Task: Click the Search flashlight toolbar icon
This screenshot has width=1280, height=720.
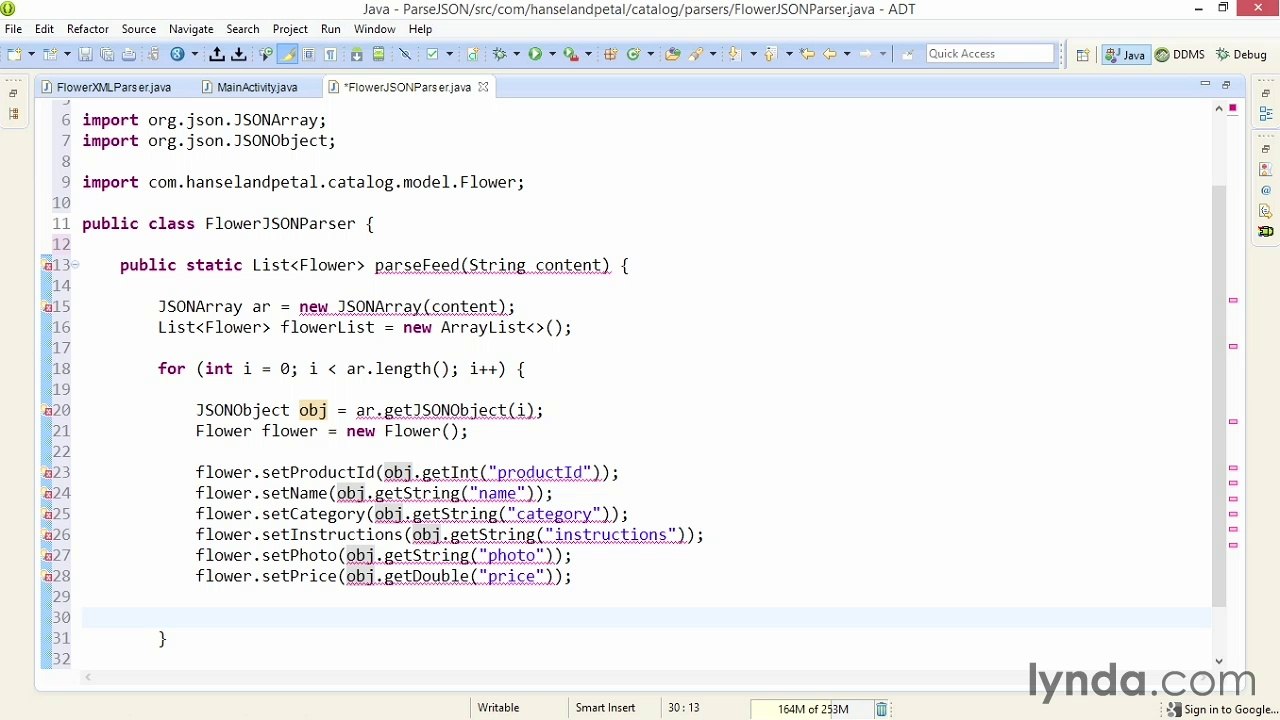Action: tap(696, 54)
